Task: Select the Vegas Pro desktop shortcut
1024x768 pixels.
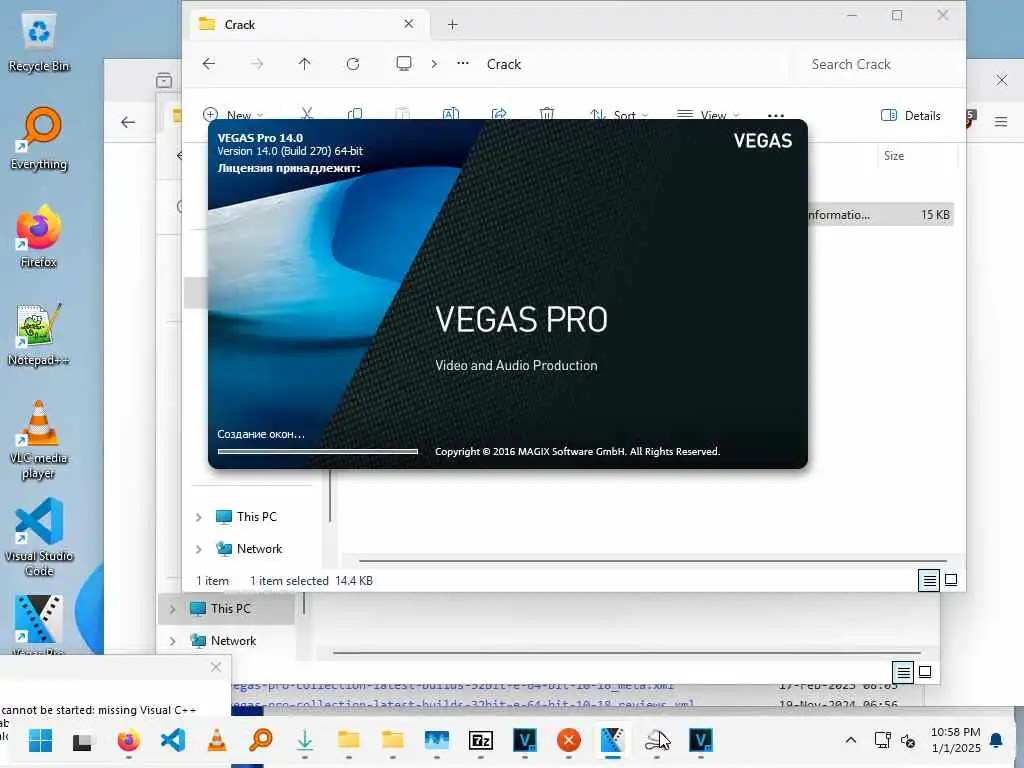Action: [39, 624]
